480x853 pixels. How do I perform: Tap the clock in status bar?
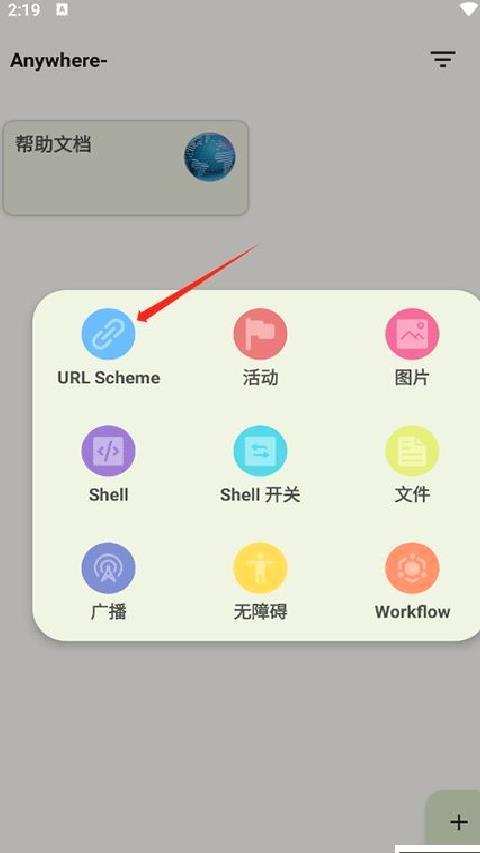[x=24, y=10]
